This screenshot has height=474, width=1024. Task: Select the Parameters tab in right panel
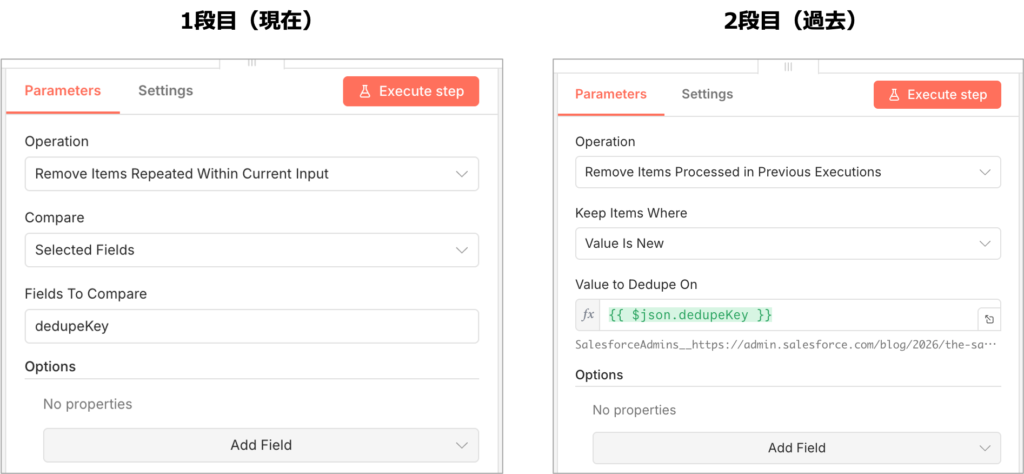611,94
